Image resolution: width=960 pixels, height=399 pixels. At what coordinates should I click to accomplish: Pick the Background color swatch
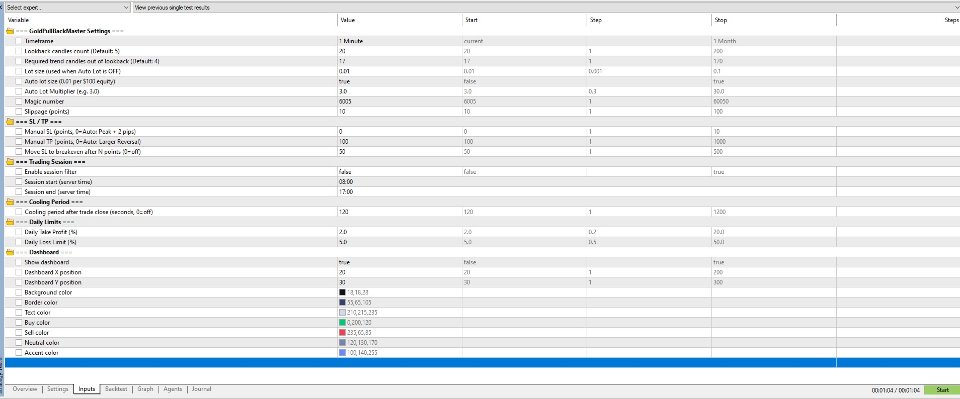tap(342, 293)
